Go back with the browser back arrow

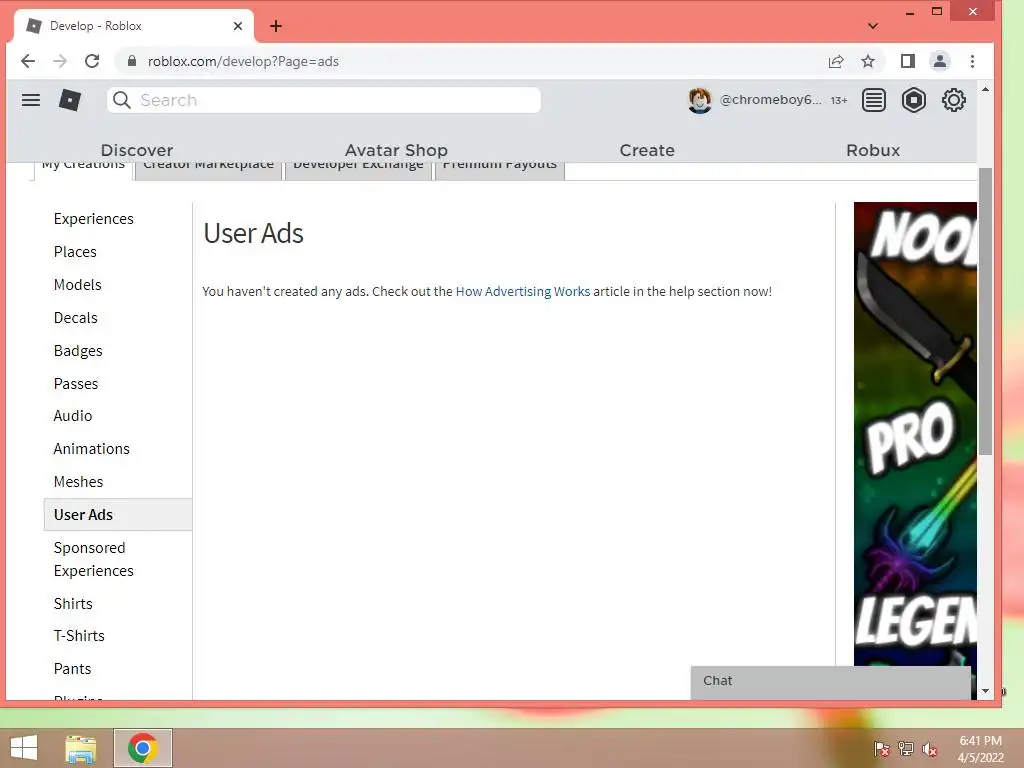(28, 61)
